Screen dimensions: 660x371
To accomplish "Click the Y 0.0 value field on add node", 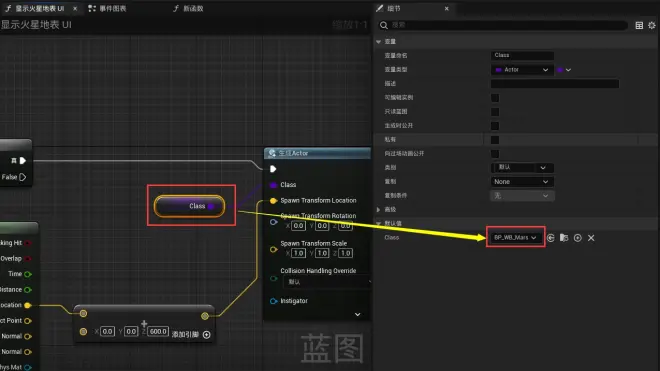I will (131, 332).
